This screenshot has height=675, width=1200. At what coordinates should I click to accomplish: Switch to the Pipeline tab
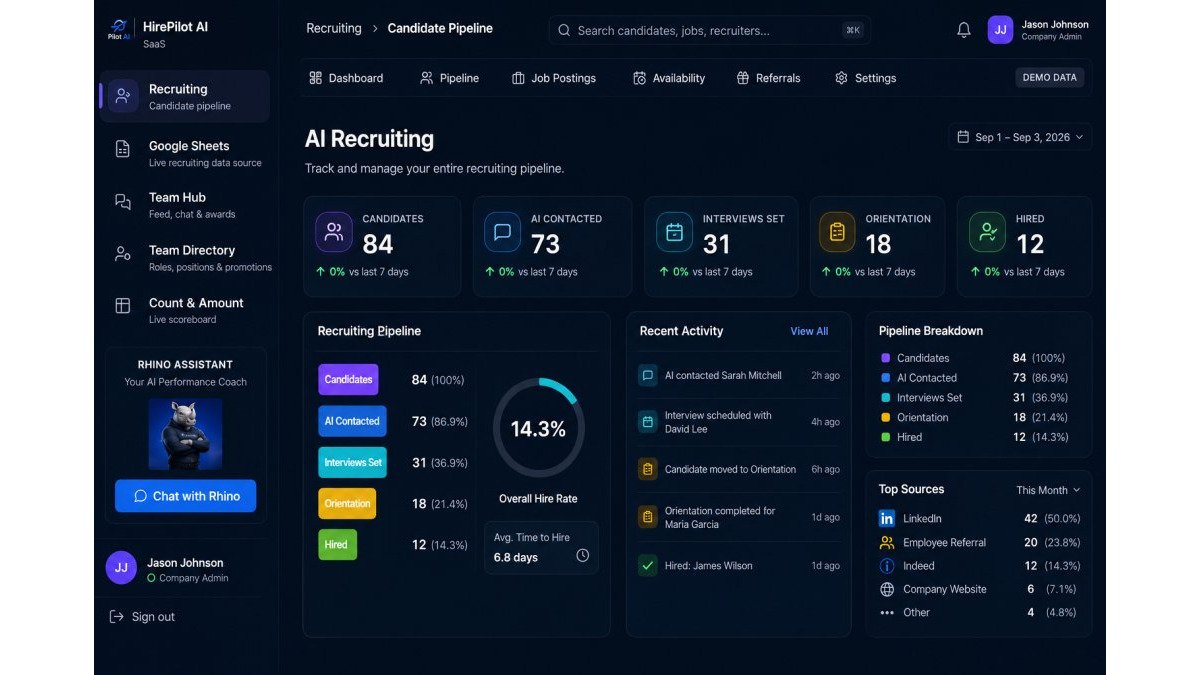pyautogui.click(x=449, y=78)
